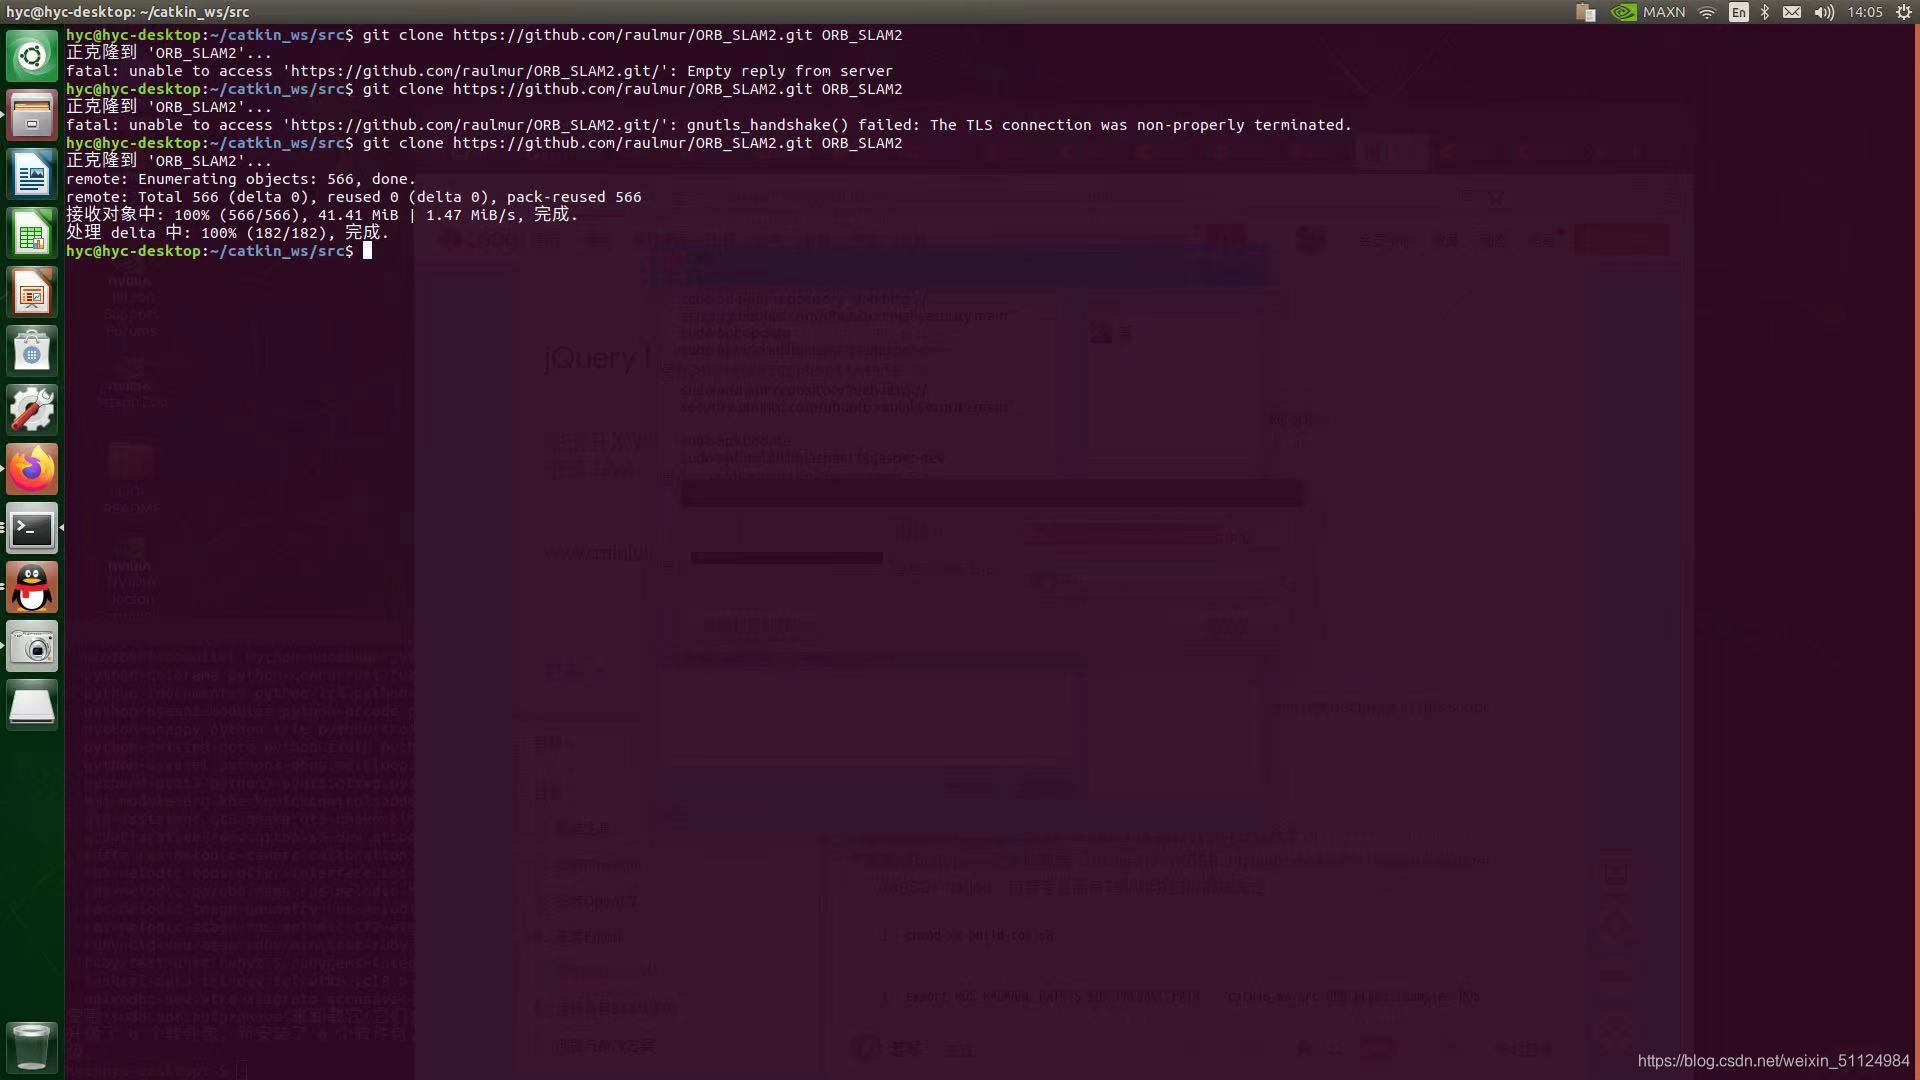The width and height of the screenshot is (1920, 1080).
Task: Open the volume sound indicator
Action: click(1824, 12)
